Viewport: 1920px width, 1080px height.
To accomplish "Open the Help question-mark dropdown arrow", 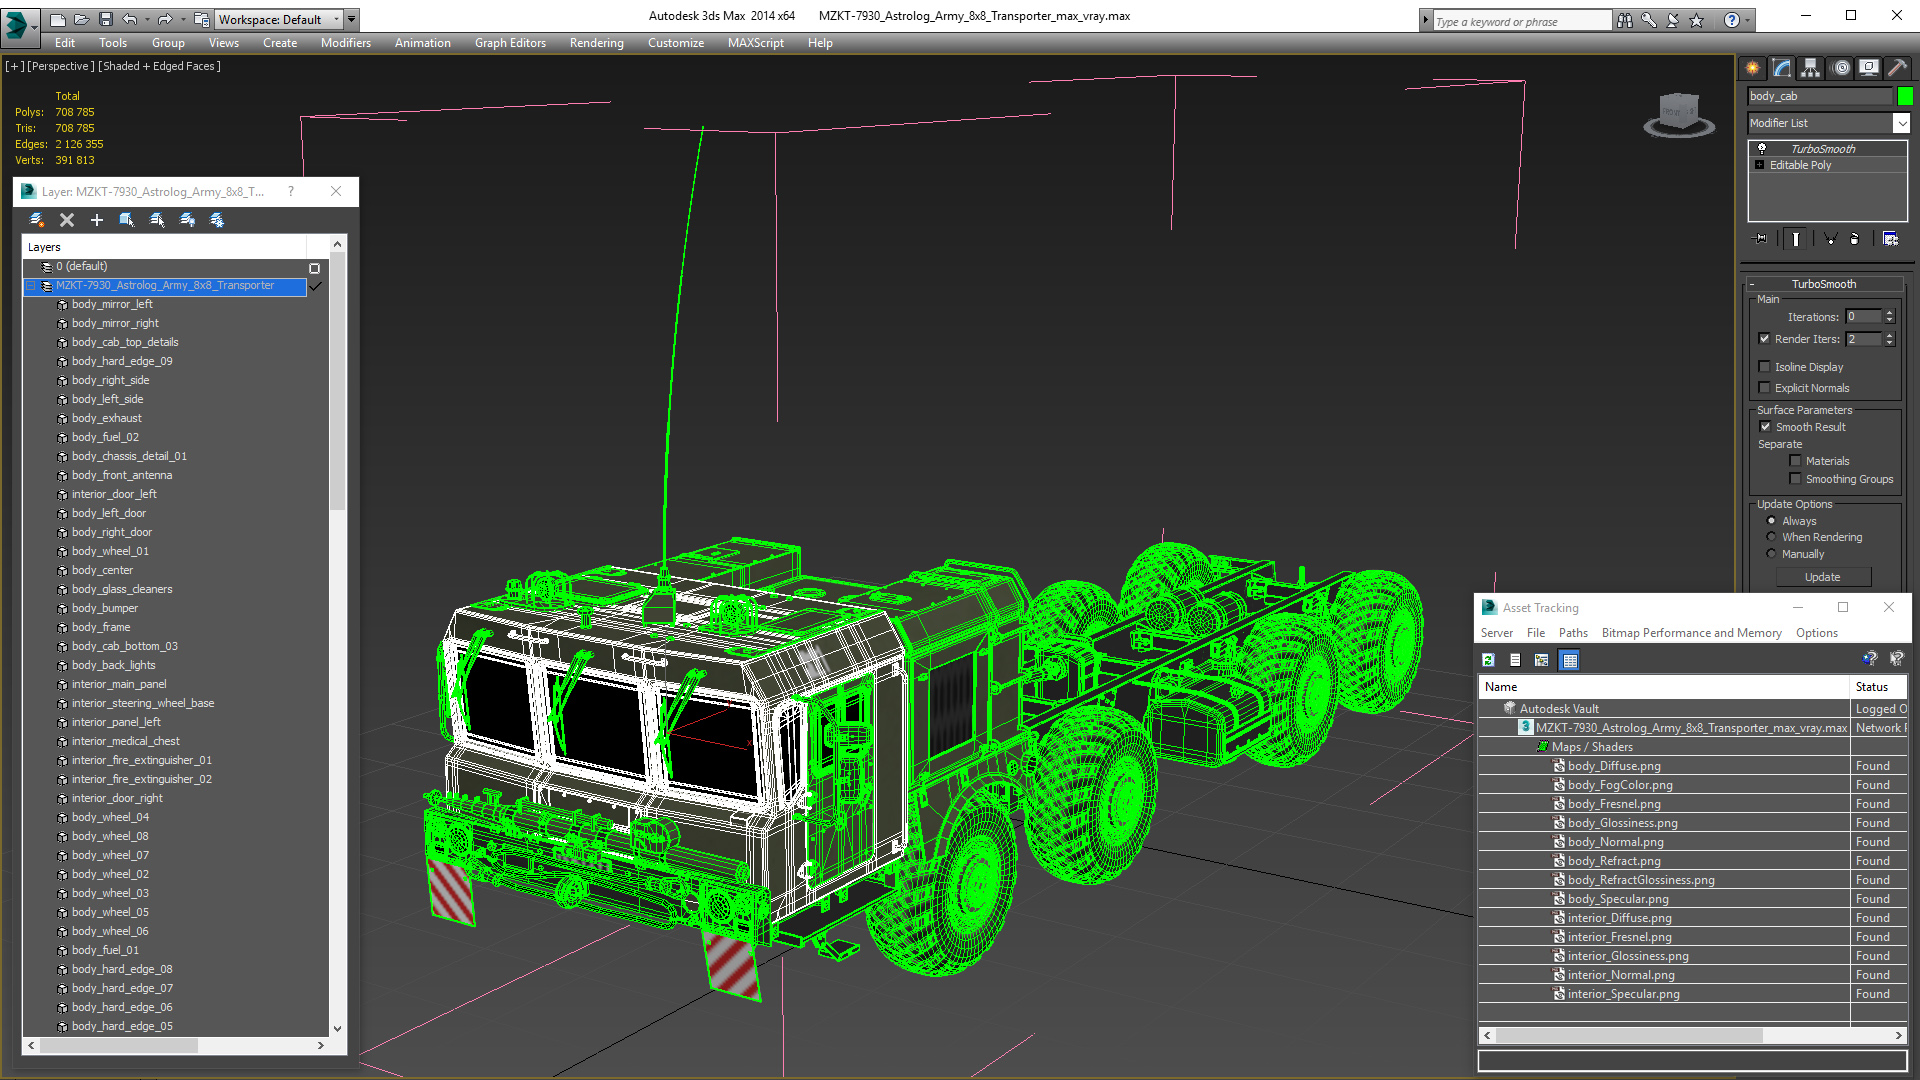I will point(1748,20).
